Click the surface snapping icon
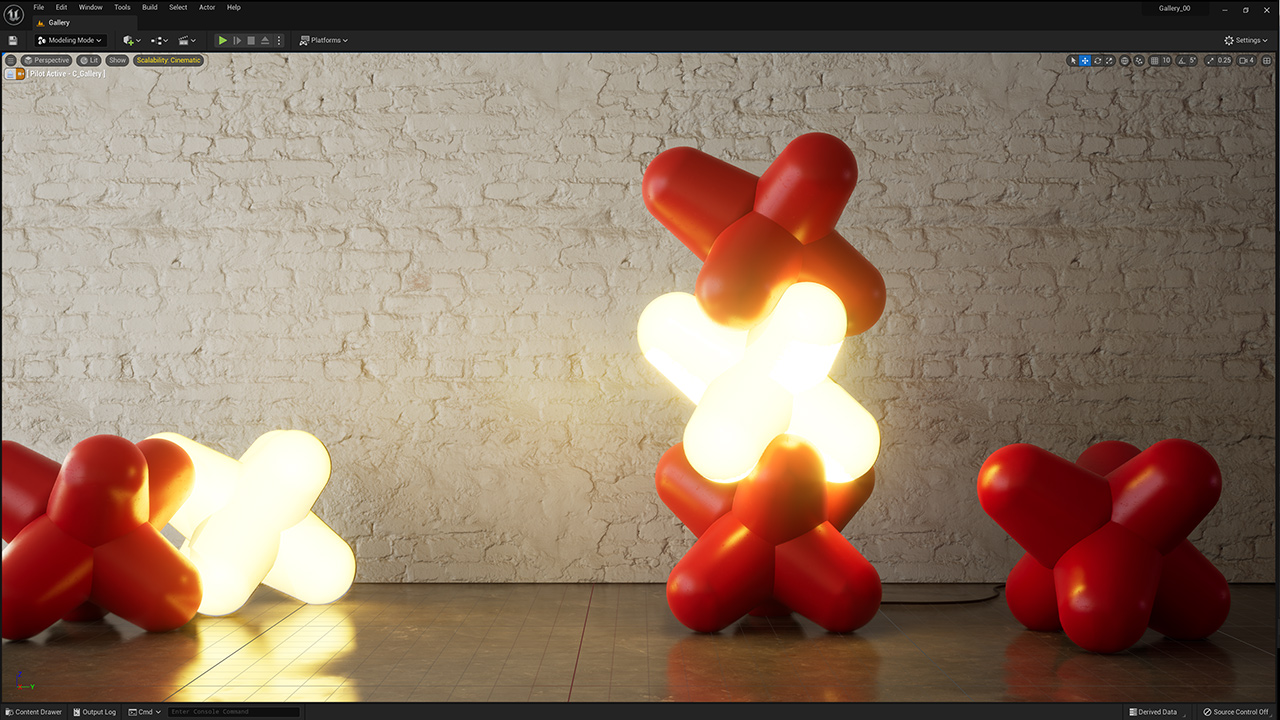Image resolution: width=1280 pixels, height=720 pixels. pos(1139,61)
